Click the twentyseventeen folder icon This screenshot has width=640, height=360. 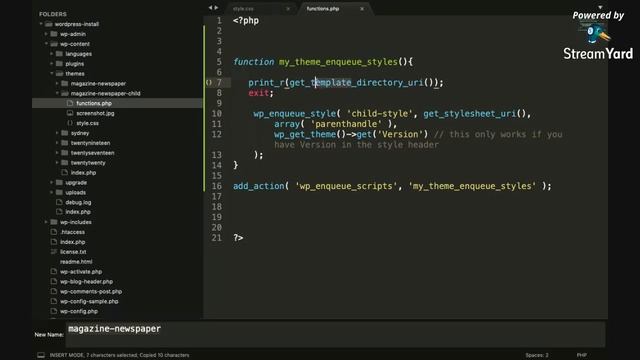pos(64,153)
